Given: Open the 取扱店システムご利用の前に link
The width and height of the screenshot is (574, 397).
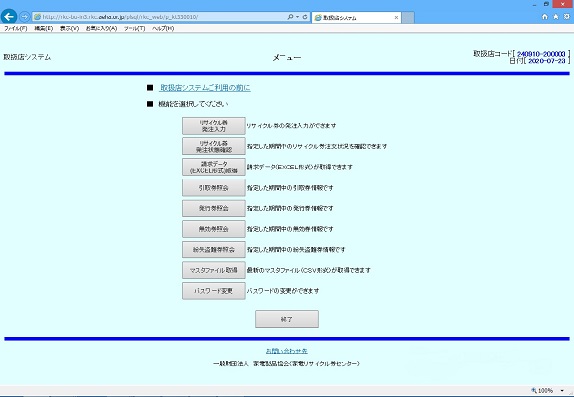Looking at the screenshot, I should coord(205,88).
